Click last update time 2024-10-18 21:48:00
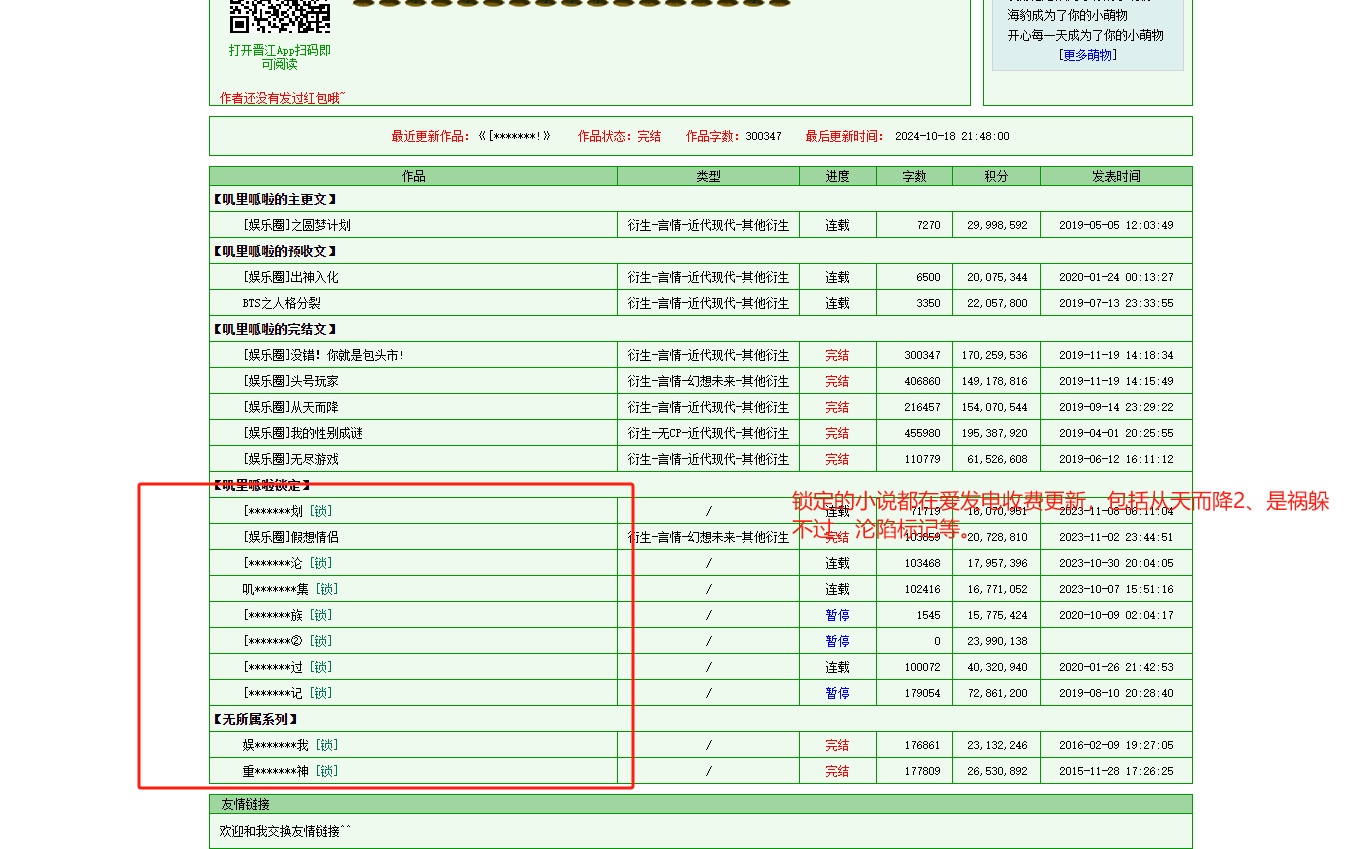 point(952,136)
